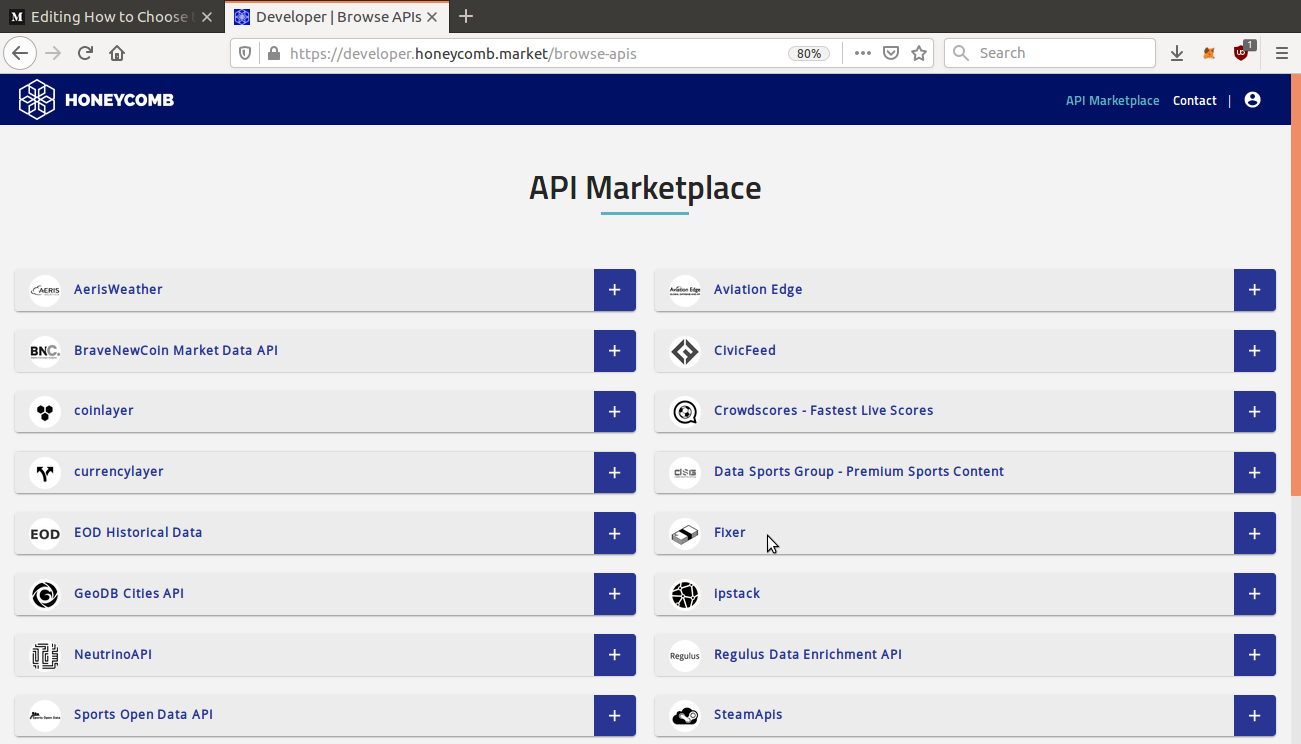Expand the currencylayer plus button

click(615, 472)
